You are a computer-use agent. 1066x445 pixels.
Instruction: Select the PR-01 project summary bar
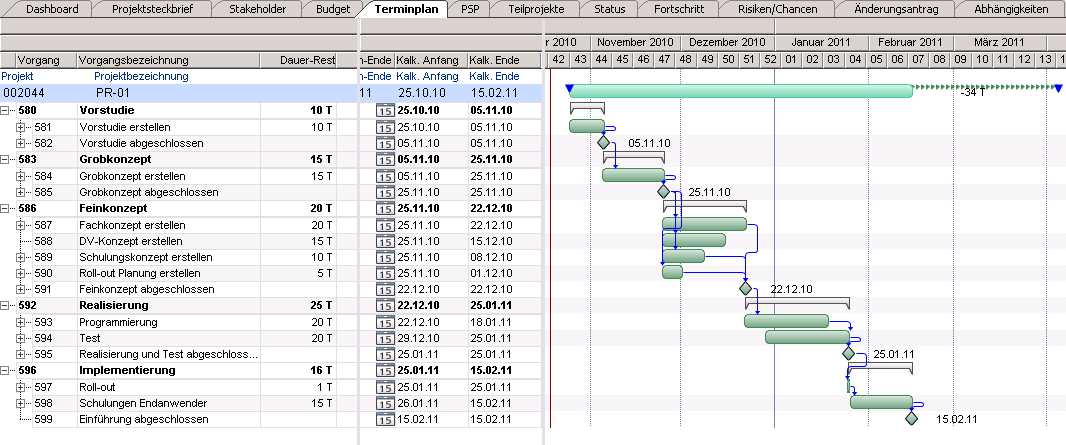(741, 91)
